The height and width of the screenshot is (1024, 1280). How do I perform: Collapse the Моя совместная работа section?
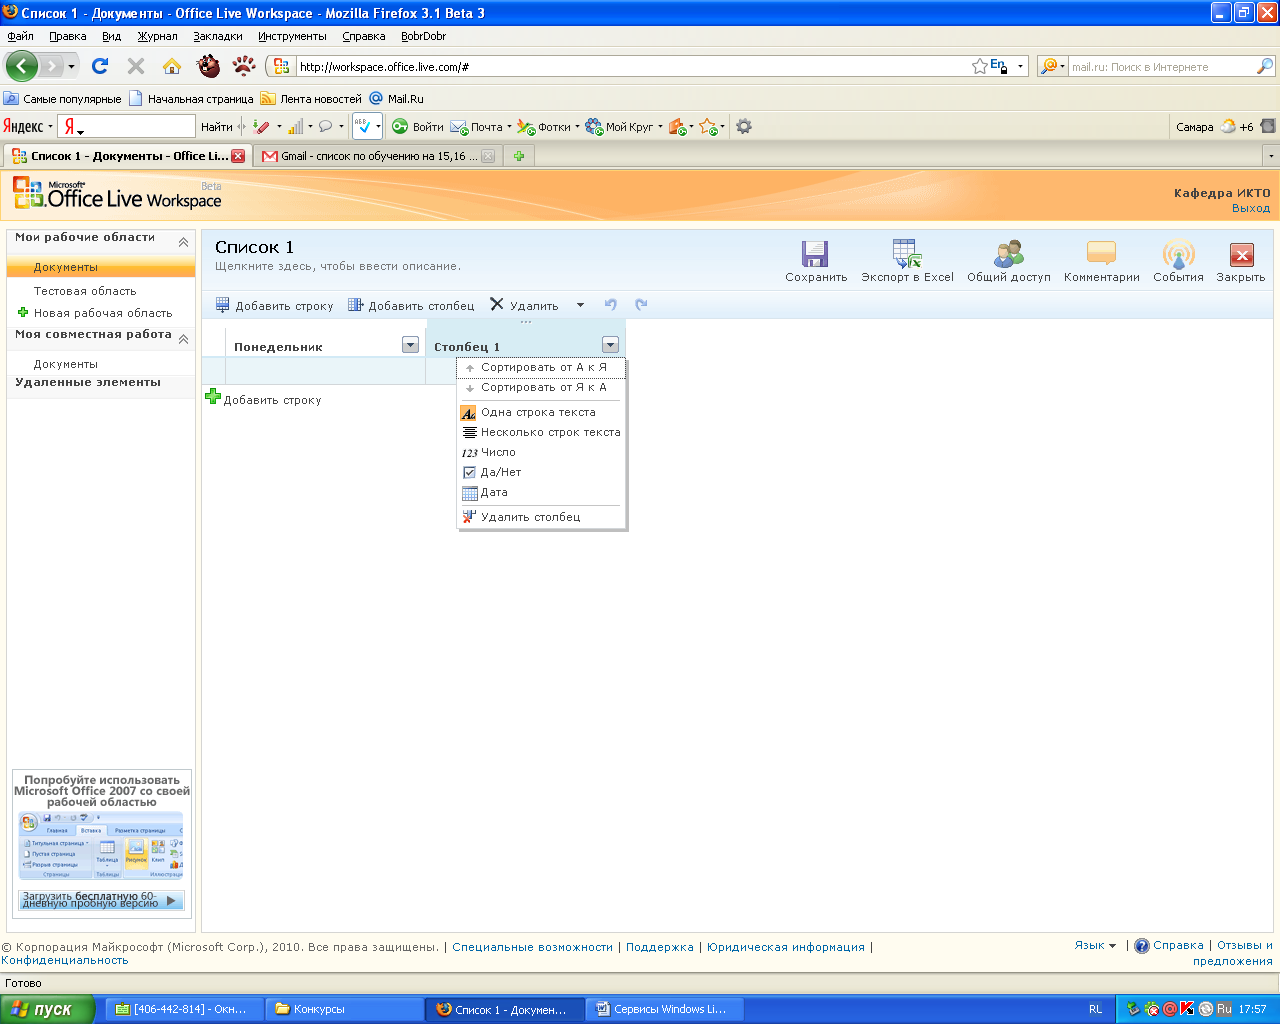pyautogui.click(x=183, y=339)
